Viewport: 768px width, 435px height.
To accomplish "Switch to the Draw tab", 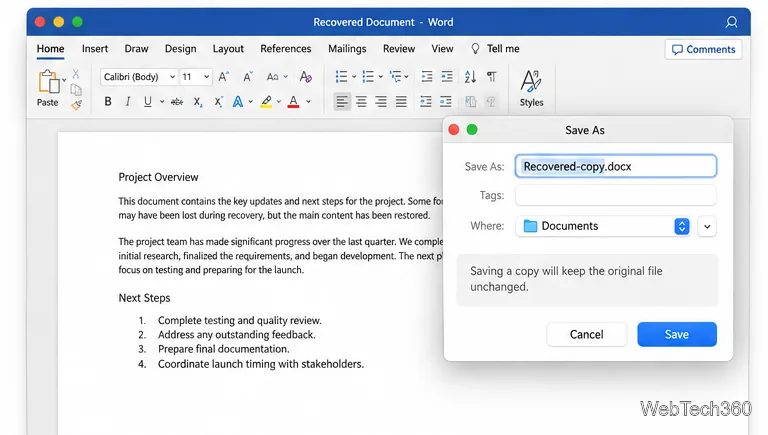I will tap(136, 48).
